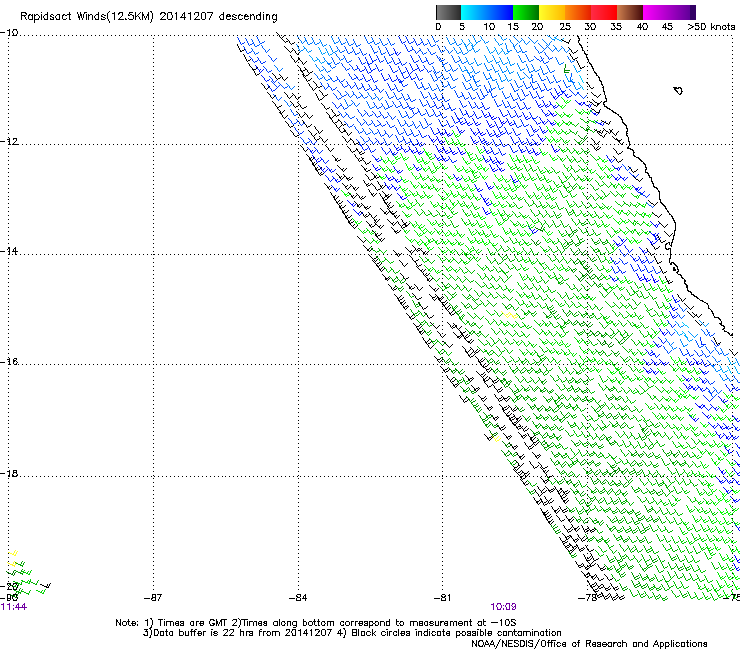This screenshot has width=740, height=650.
Task: Click the small island outline inland of the coast
Action: pos(678,90)
